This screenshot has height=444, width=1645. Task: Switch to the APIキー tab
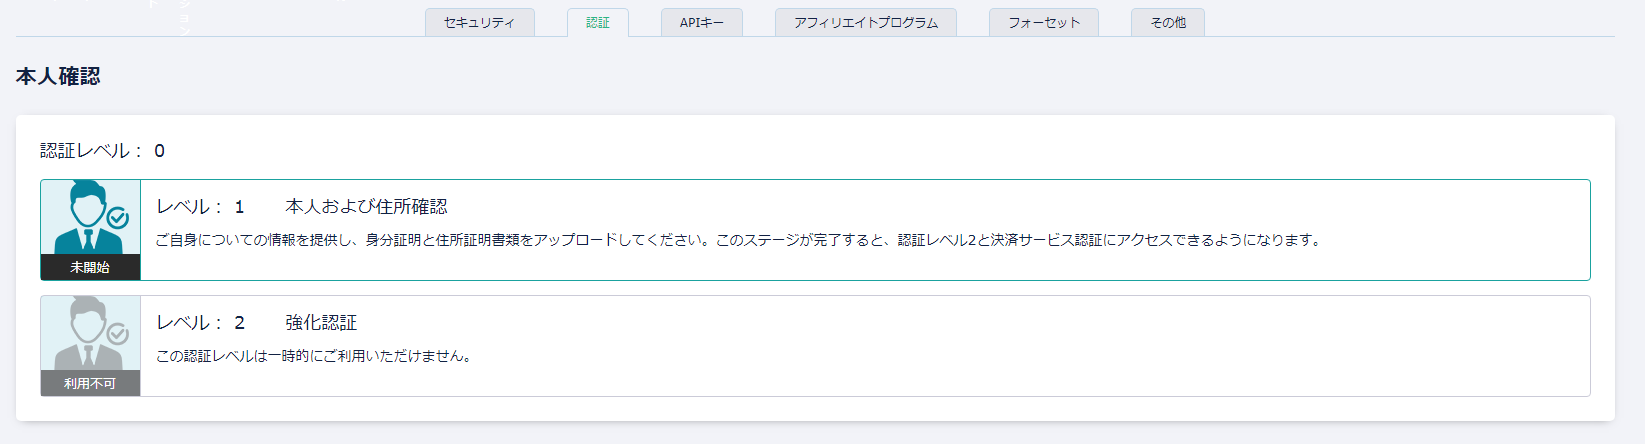pos(702,22)
